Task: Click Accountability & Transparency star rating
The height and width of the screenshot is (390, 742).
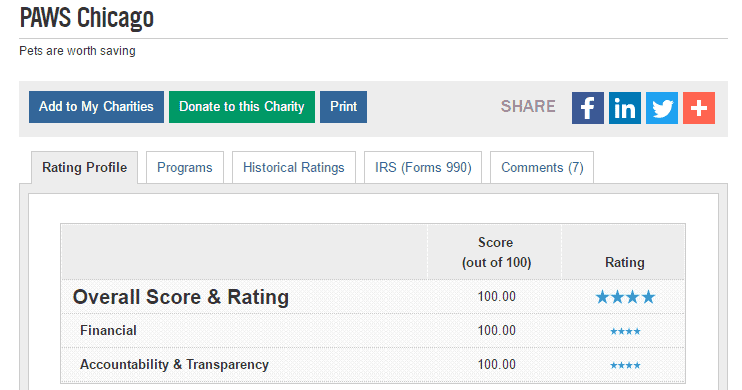Action: coord(625,365)
